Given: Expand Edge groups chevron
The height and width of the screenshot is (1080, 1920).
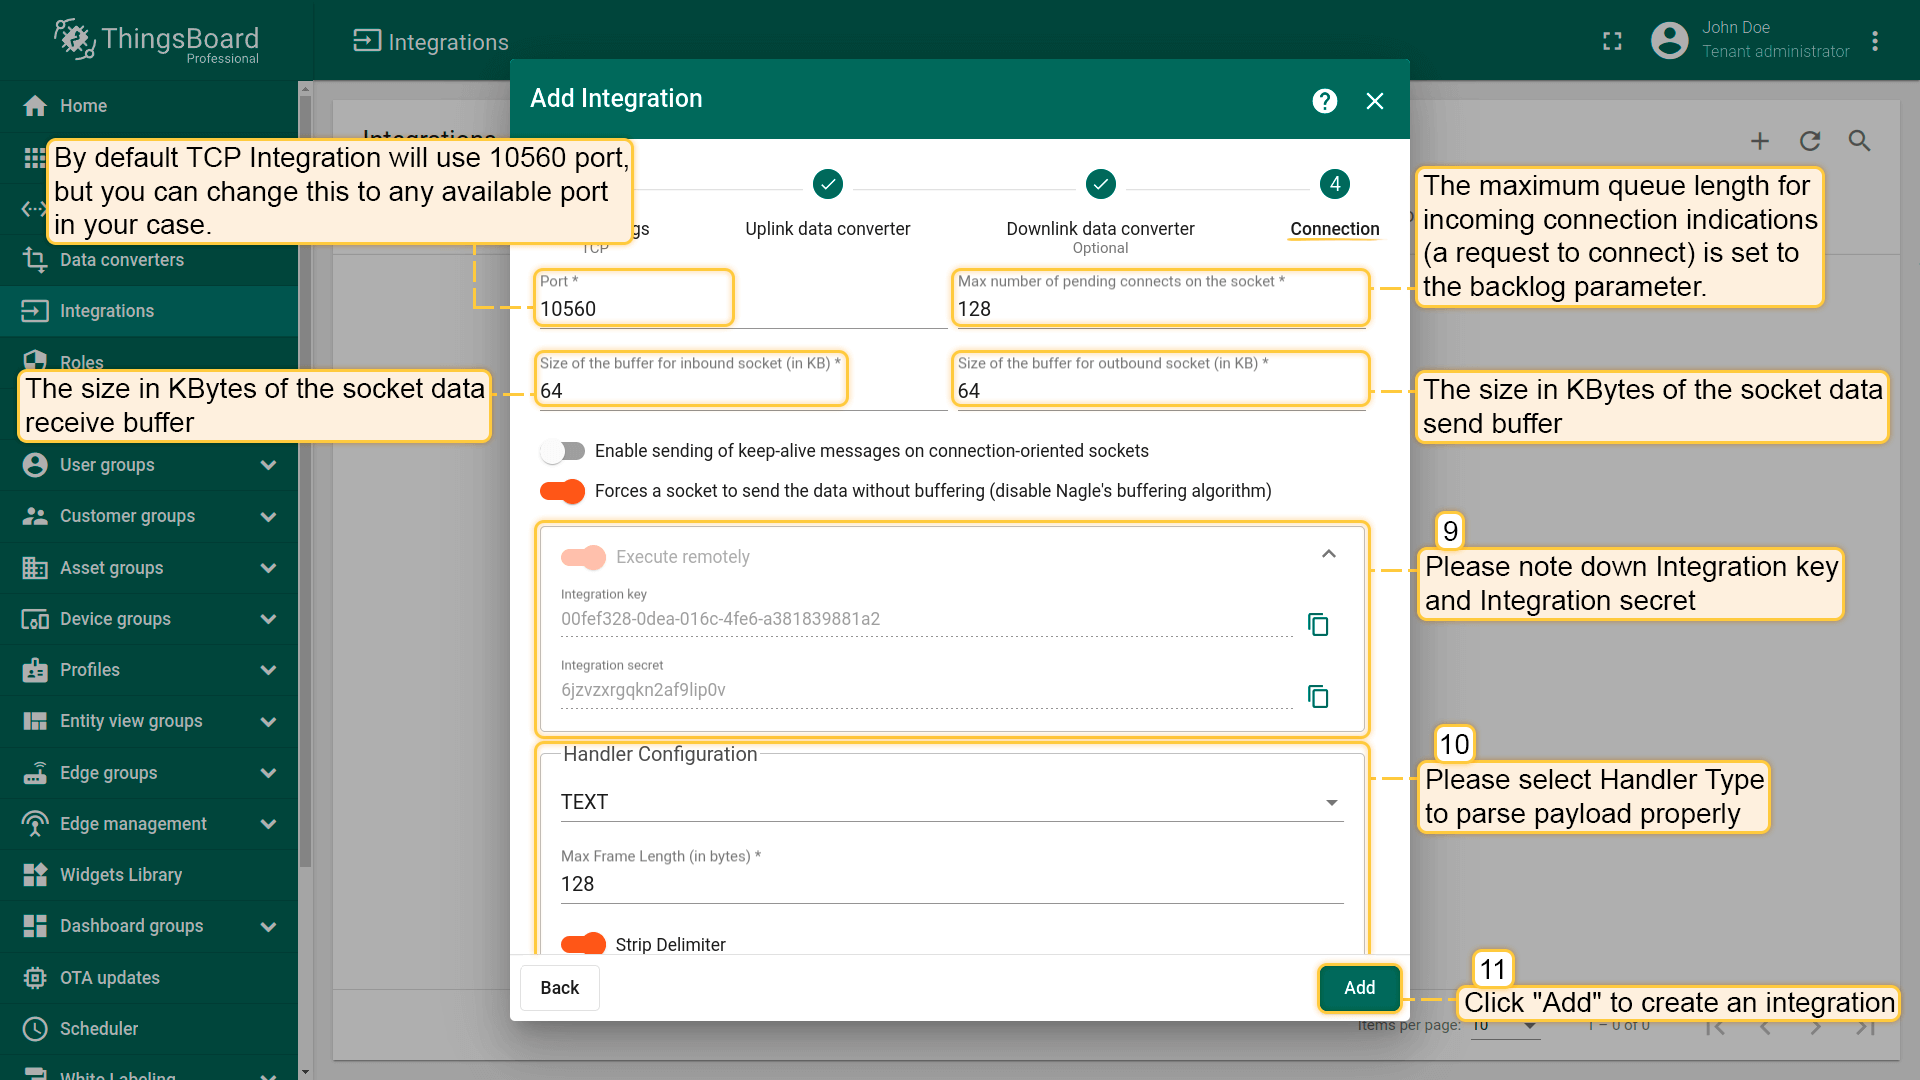Looking at the screenshot, I should pos(268,773).
